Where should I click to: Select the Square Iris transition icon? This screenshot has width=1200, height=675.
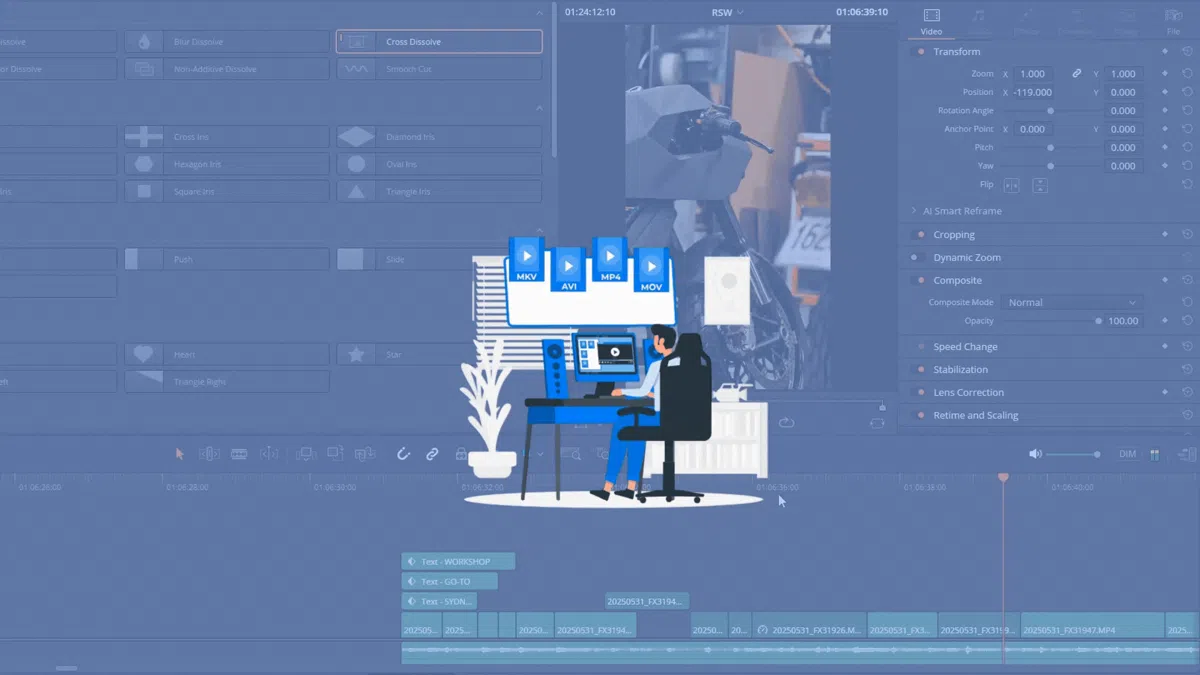[x=144, y=191]
